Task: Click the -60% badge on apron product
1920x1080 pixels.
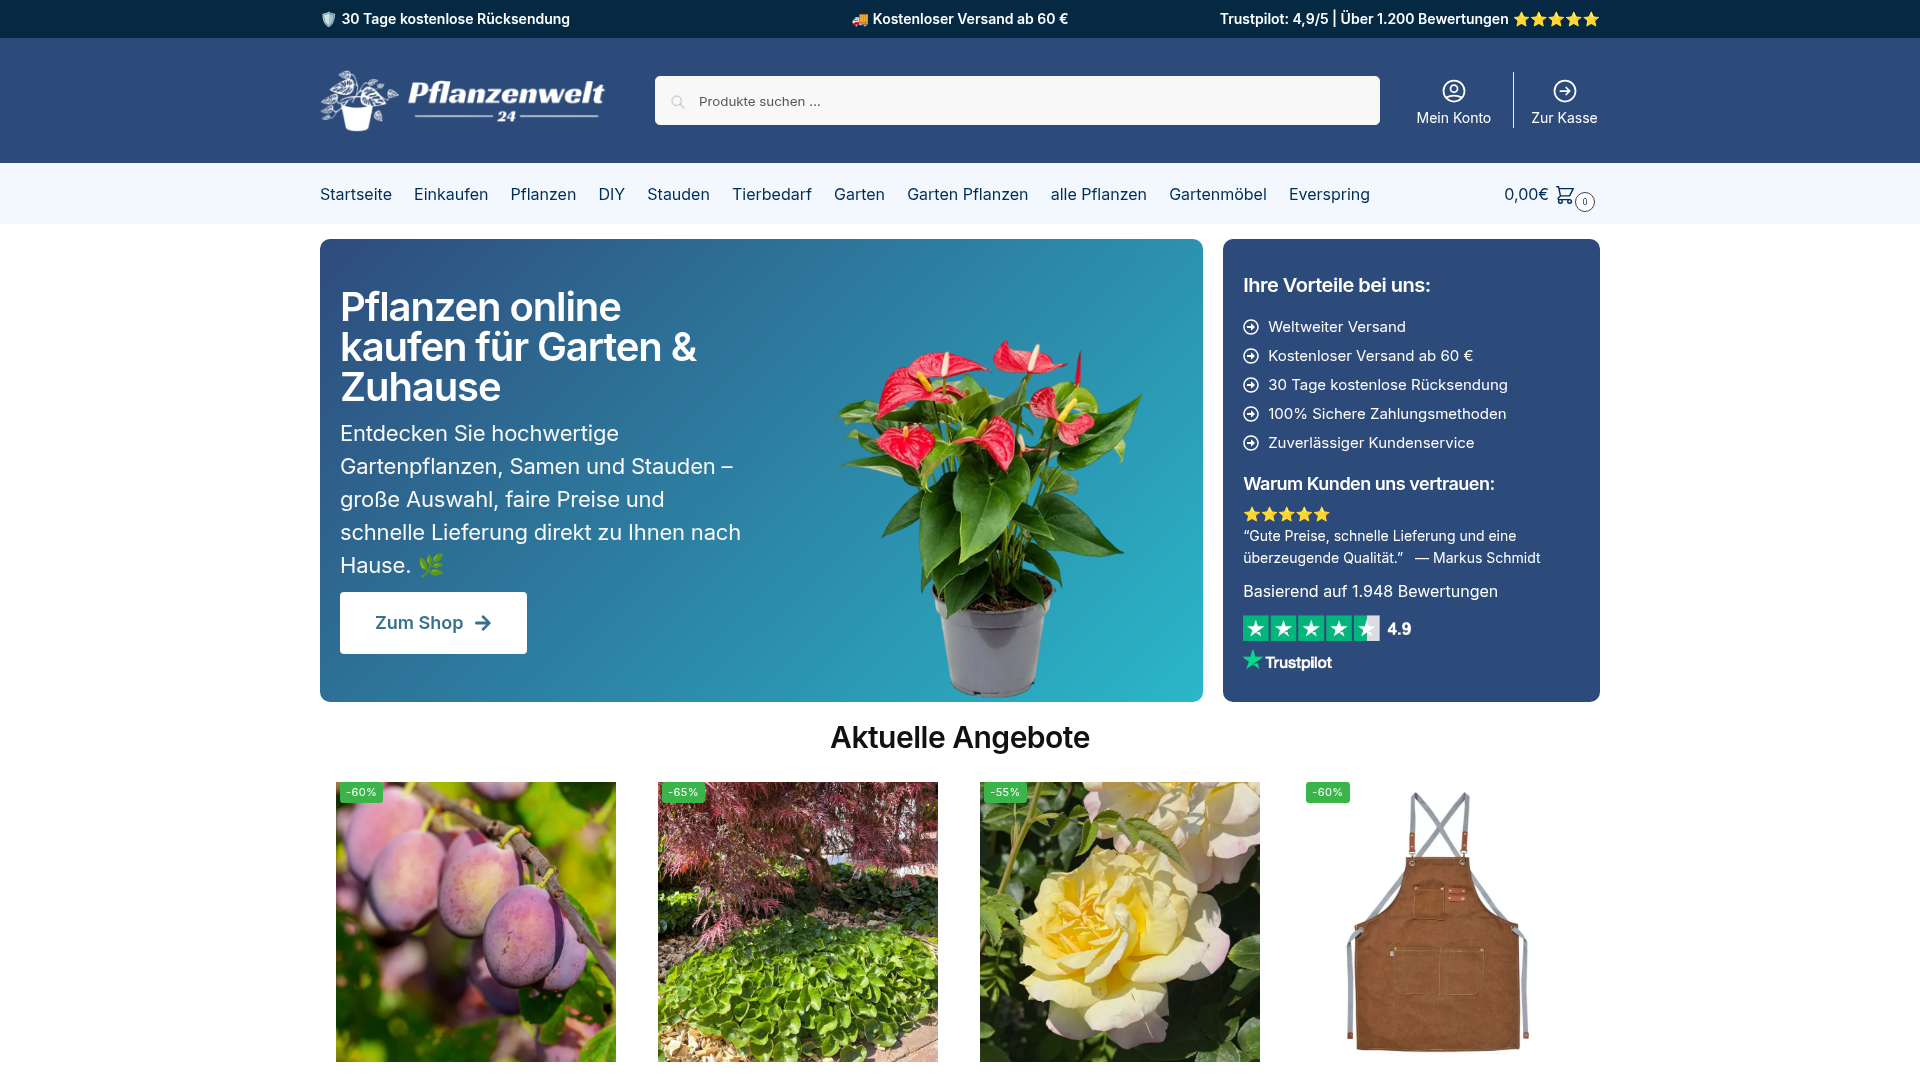Action: click(x=1328, y=792)
